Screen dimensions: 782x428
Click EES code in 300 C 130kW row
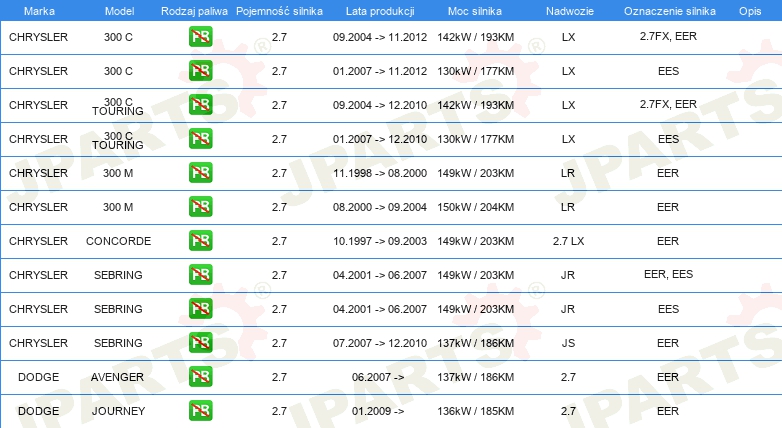[668, 71]
